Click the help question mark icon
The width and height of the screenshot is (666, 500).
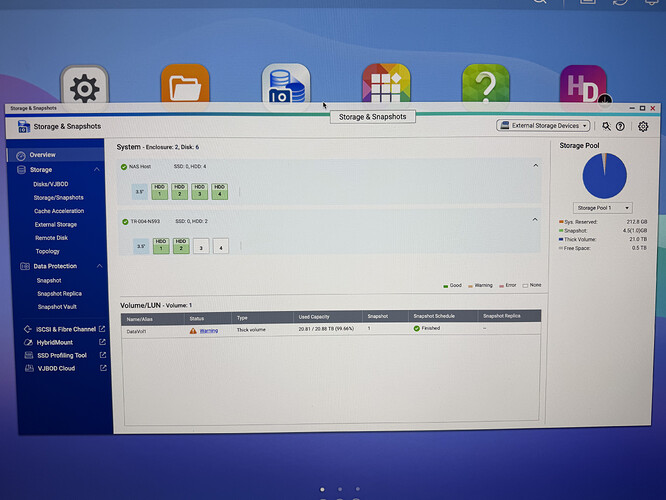click(x=620, y=127)
